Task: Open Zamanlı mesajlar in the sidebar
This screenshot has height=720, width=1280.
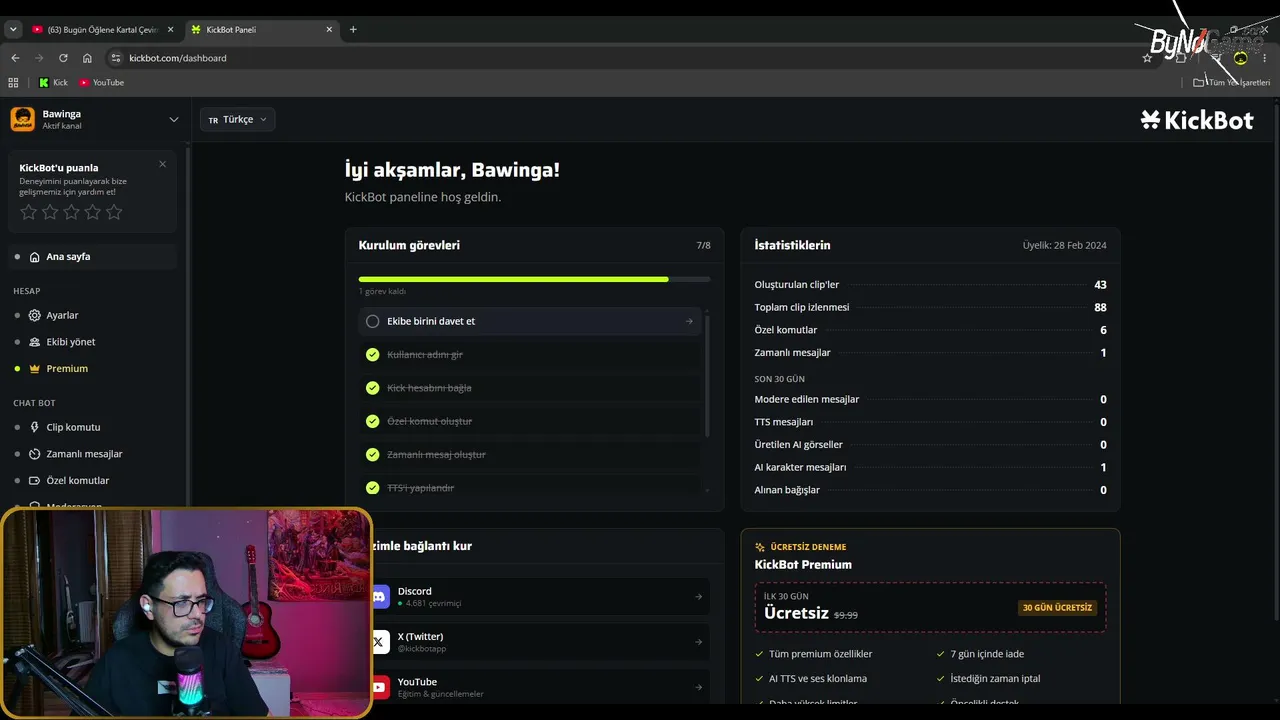Action: click(93, 454)
